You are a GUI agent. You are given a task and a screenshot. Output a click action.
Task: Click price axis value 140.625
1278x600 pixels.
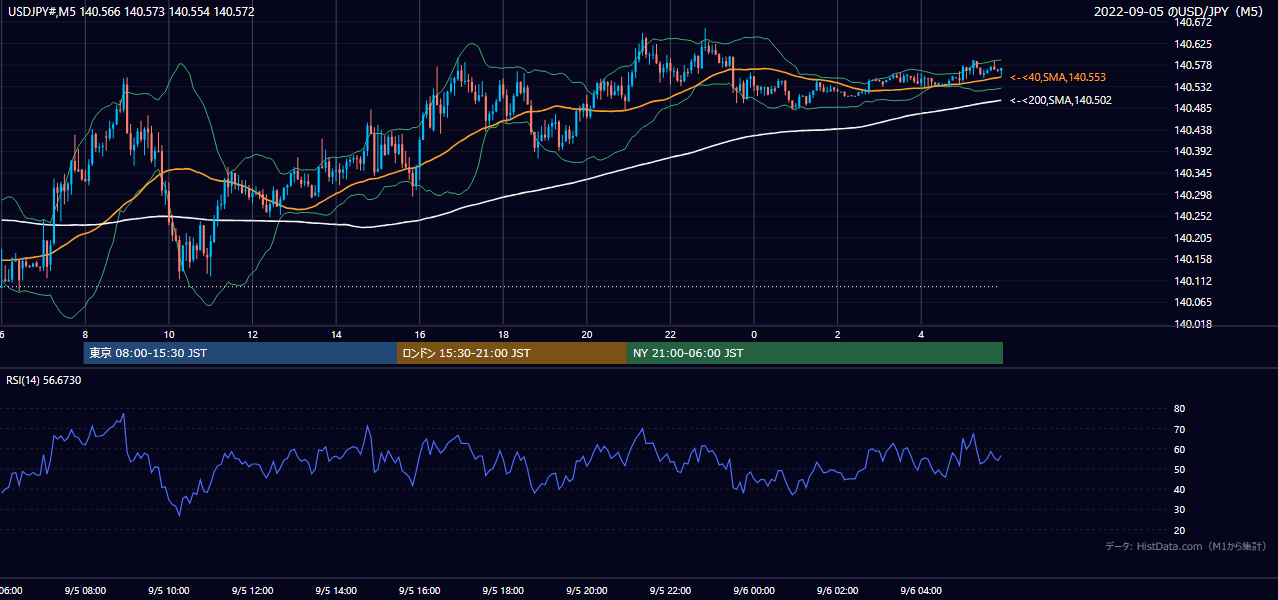(x=1193, y=44)
